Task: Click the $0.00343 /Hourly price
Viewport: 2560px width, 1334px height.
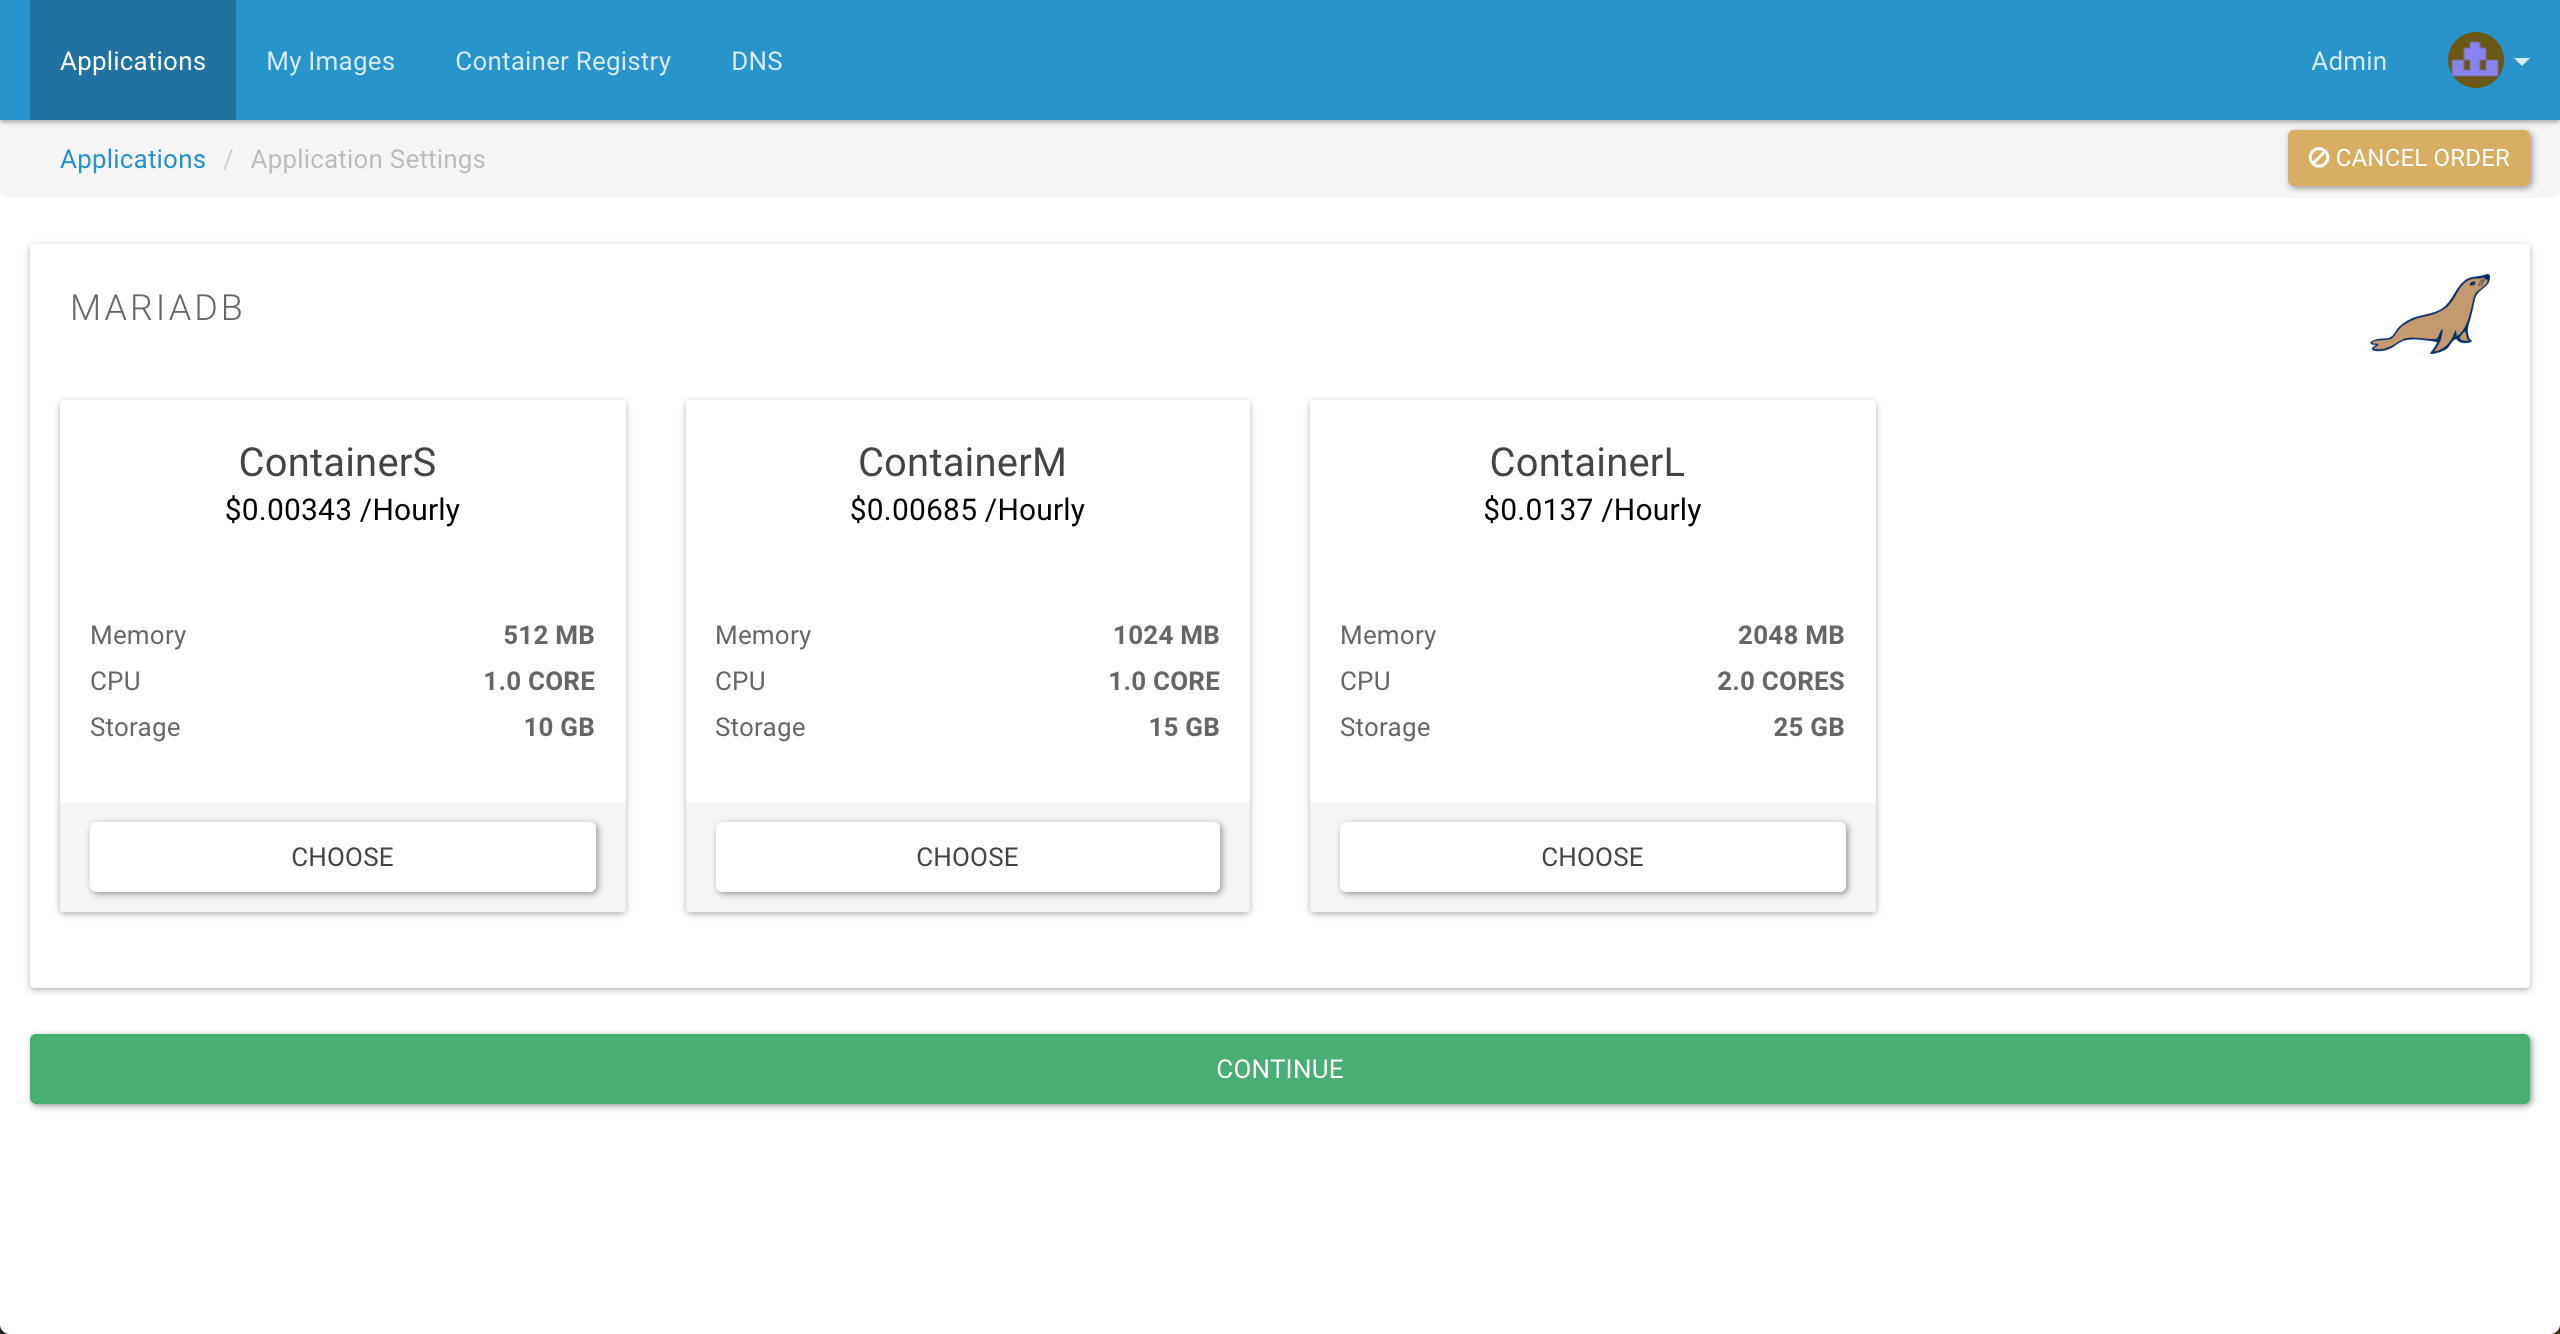Action: (x=342, y=510)
